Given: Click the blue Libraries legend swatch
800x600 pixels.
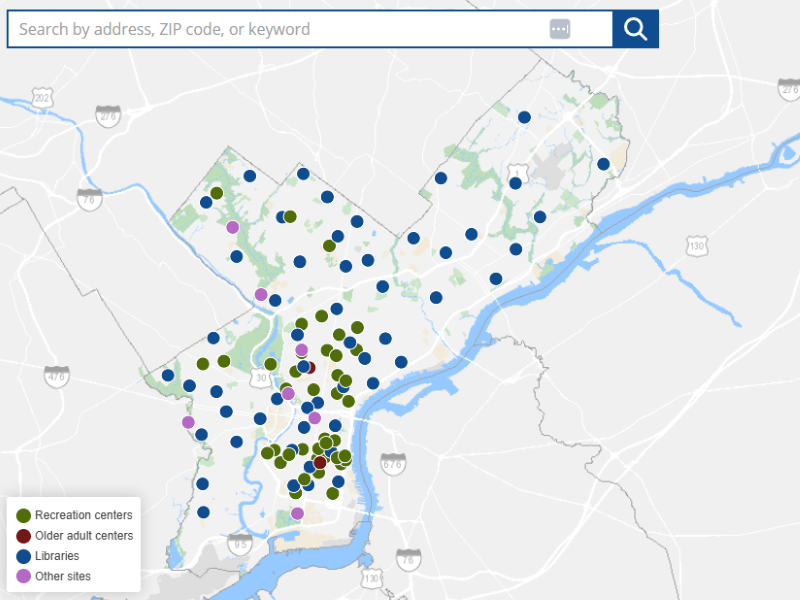Looking at the screenshot, I should pos(23,556).
